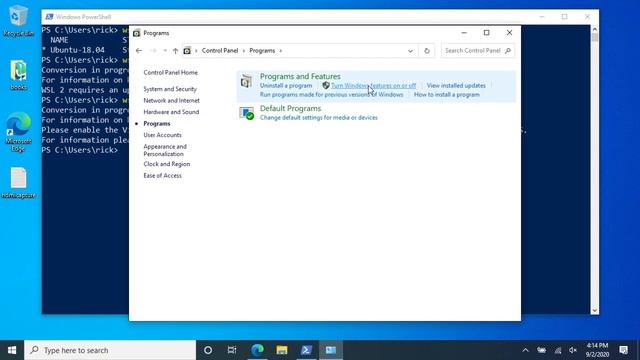Switch to PowerShell on the taskbar

click(x=306, y=350)
